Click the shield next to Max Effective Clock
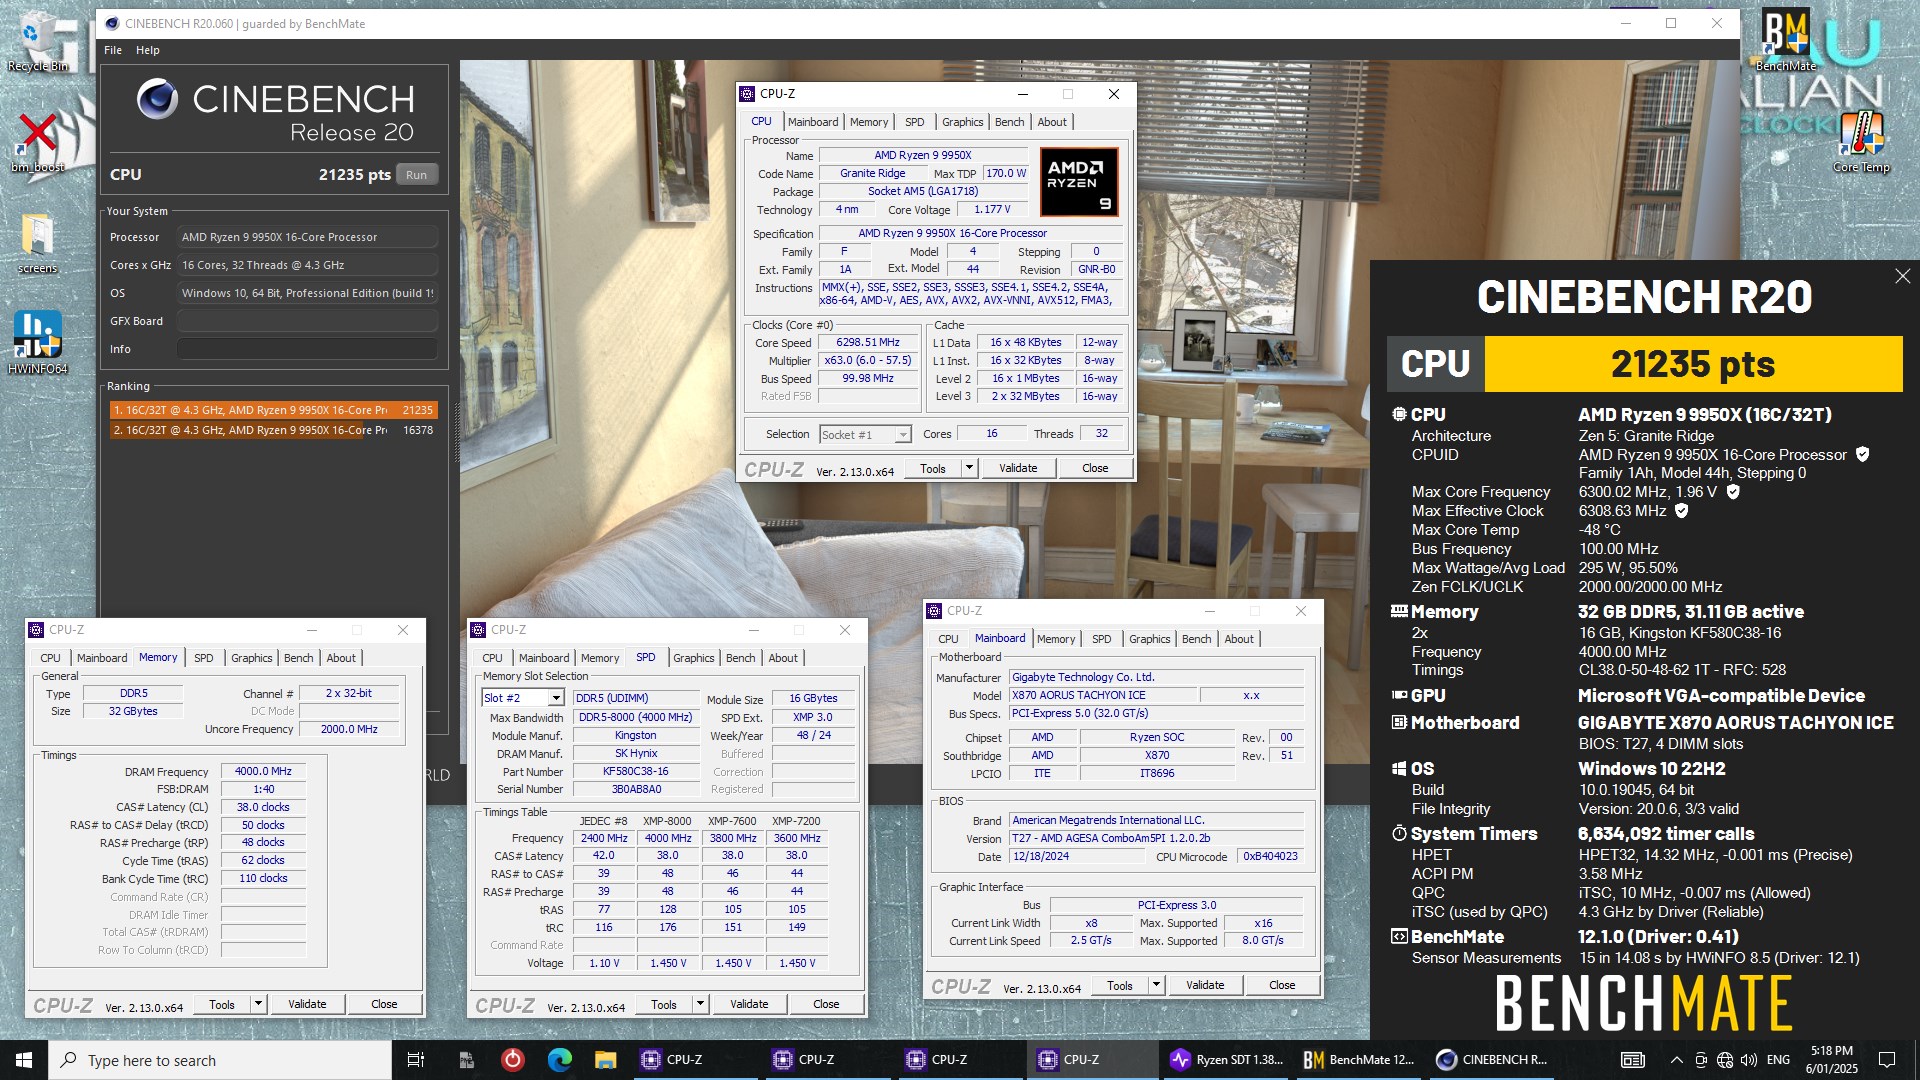Image resolution: width=1920 pixels, height=1080 pixels. pyautogui.click(x=1682, y=511)
